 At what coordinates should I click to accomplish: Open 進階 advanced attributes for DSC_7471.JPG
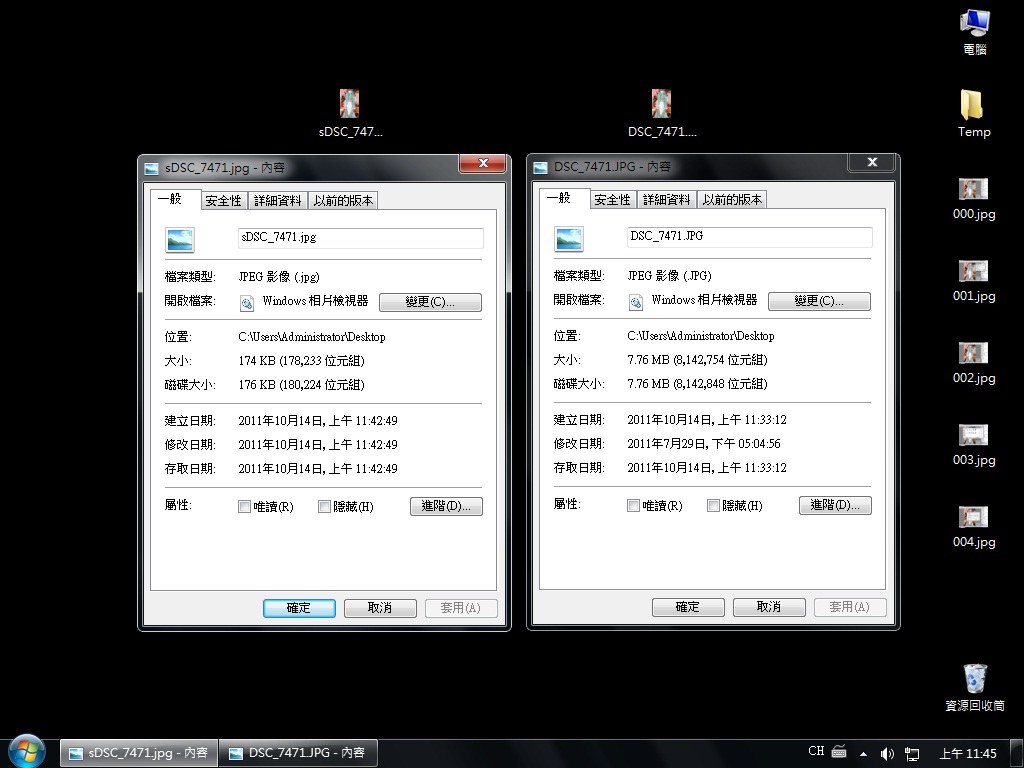(835, 506)
